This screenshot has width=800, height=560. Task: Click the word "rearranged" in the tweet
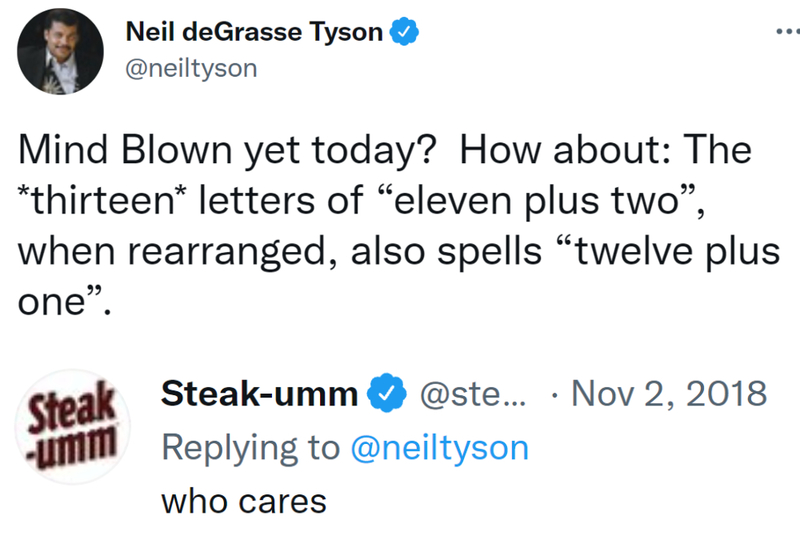click(x=227, y=252)
